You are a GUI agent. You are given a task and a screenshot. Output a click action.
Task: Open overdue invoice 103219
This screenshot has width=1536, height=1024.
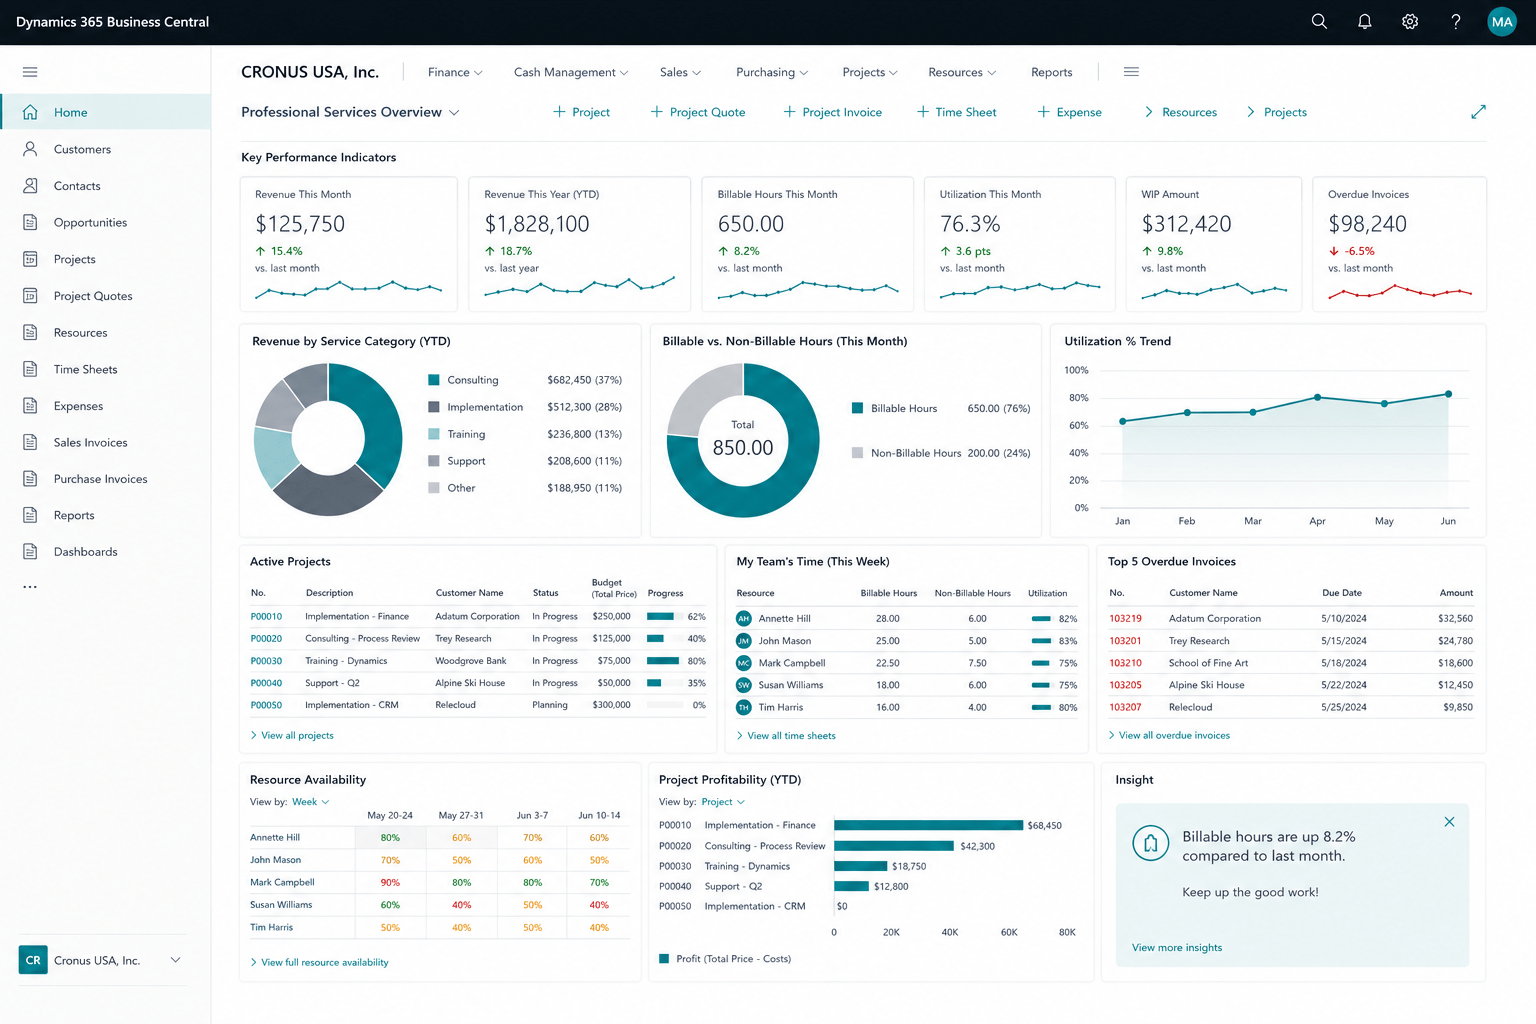[1125, 619]
